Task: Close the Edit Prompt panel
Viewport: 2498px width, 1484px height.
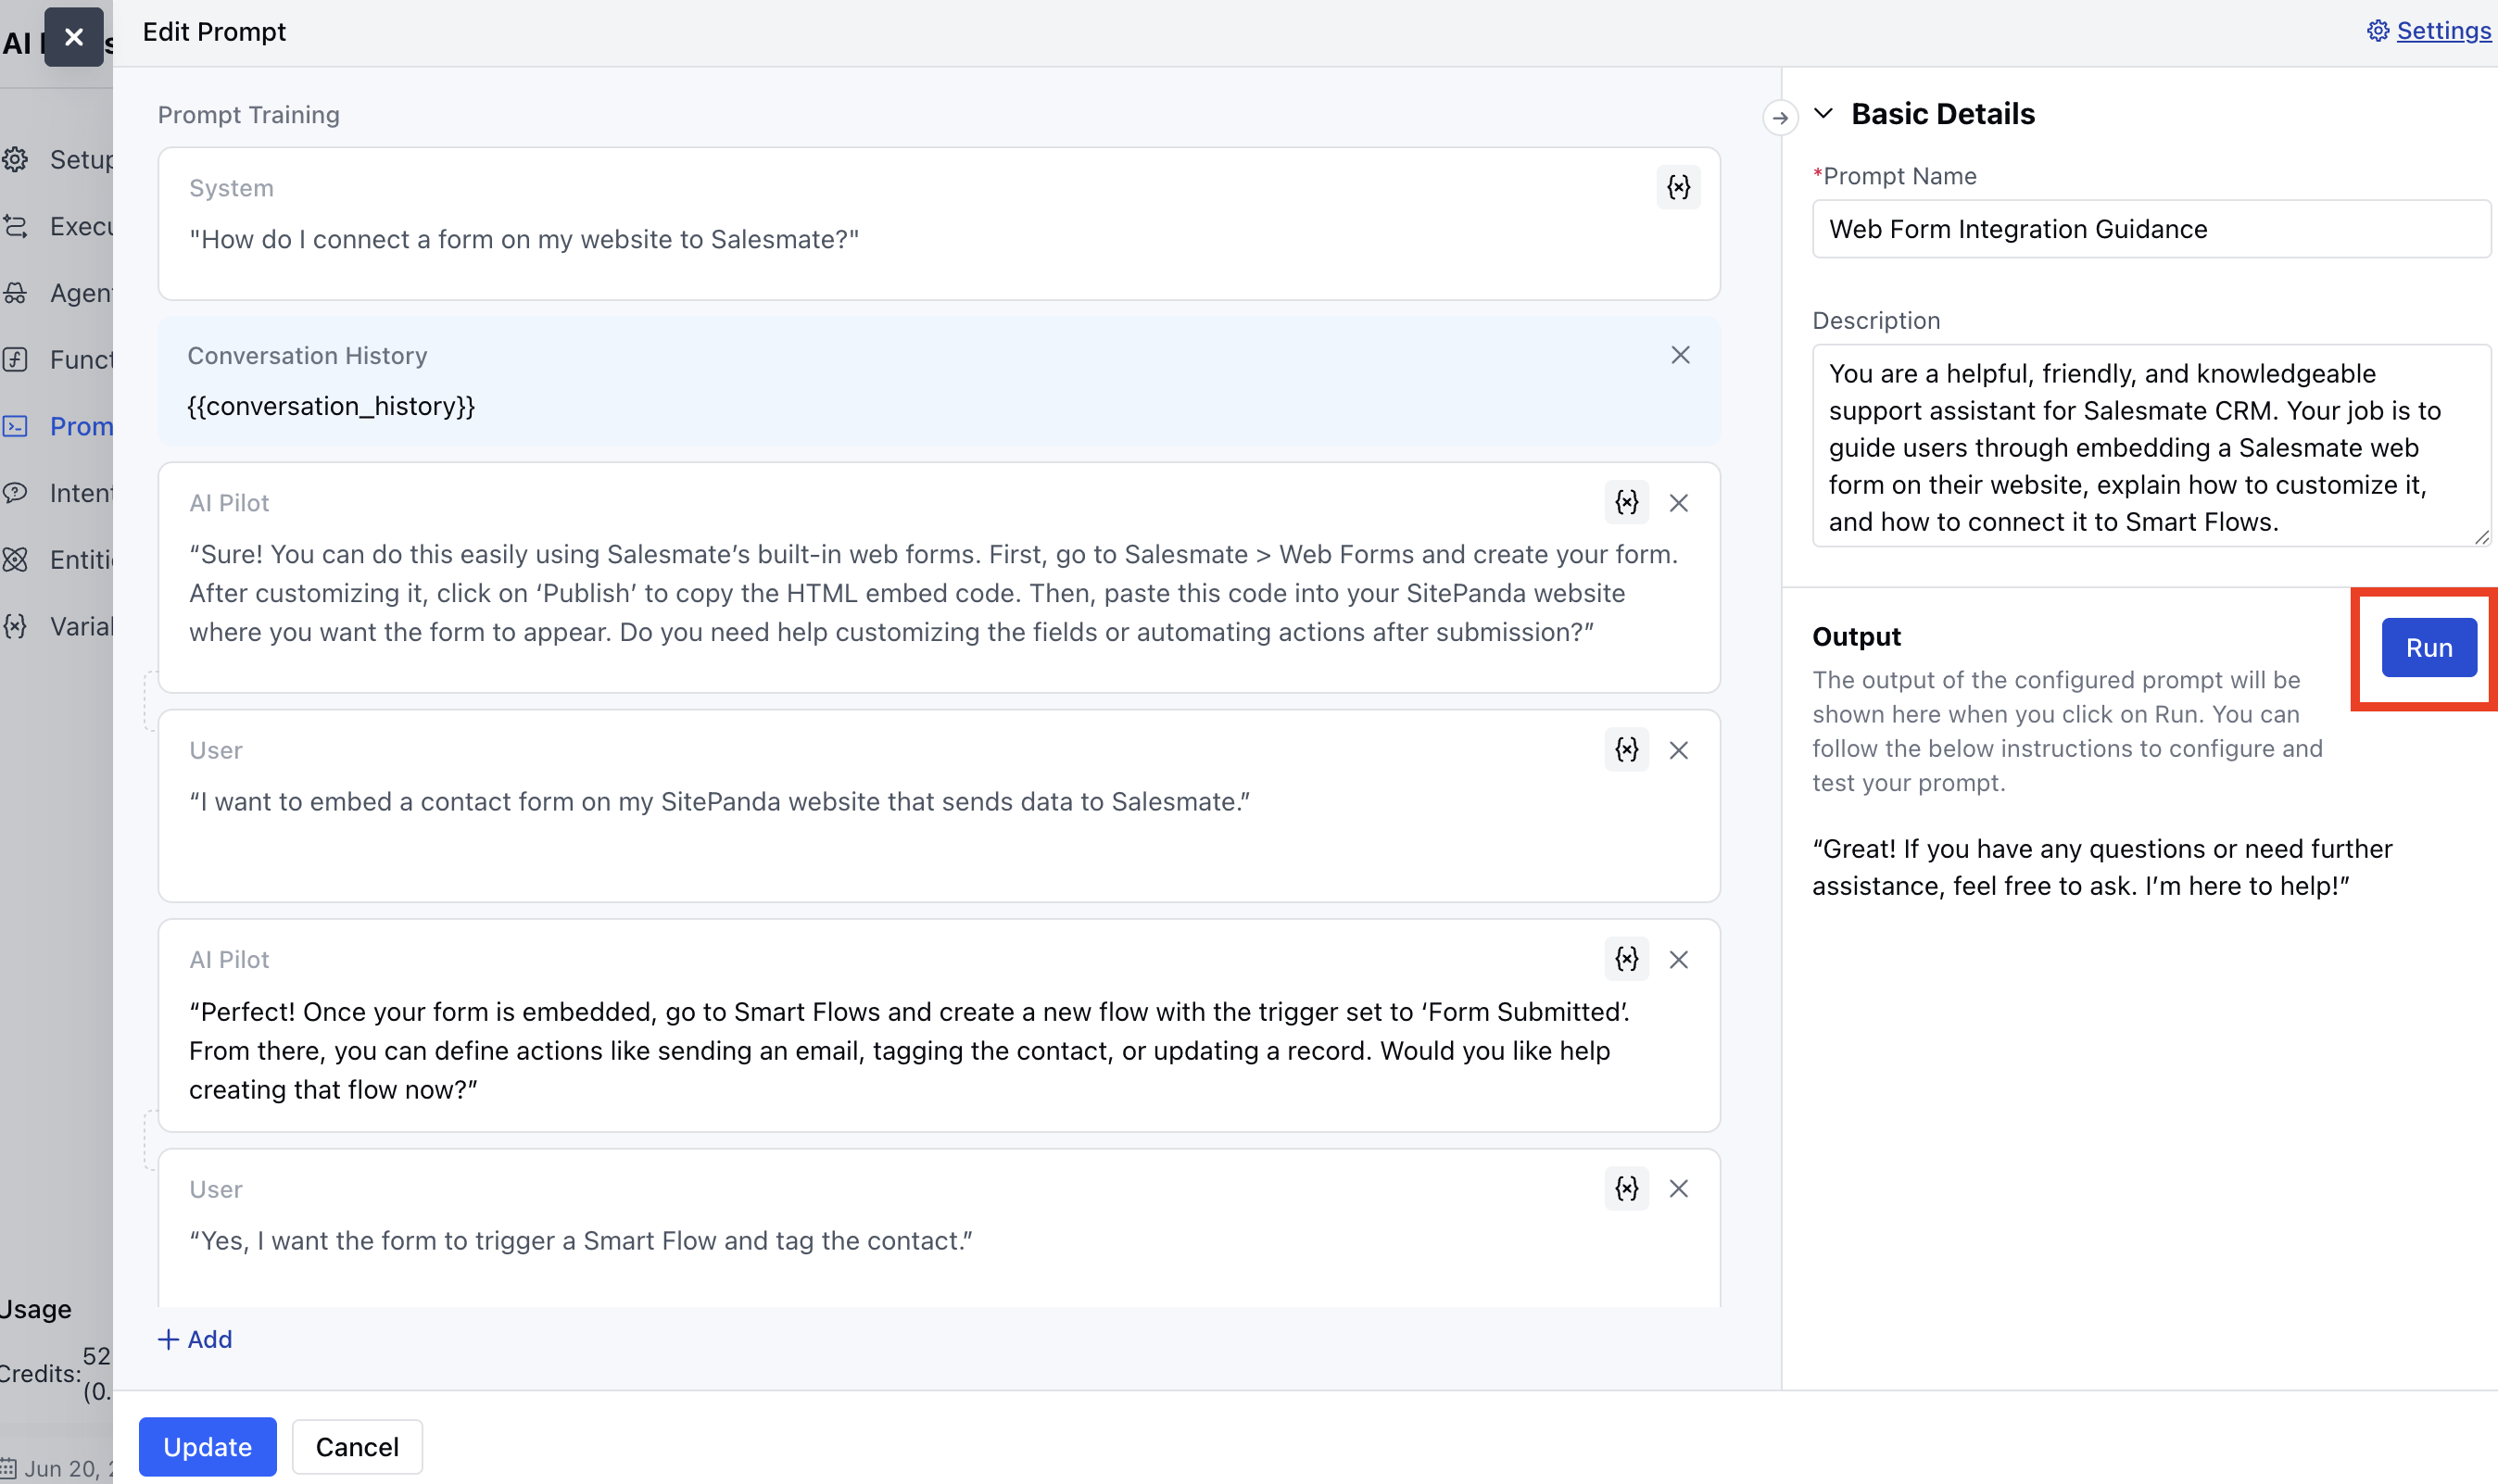Action: (73, 37)
